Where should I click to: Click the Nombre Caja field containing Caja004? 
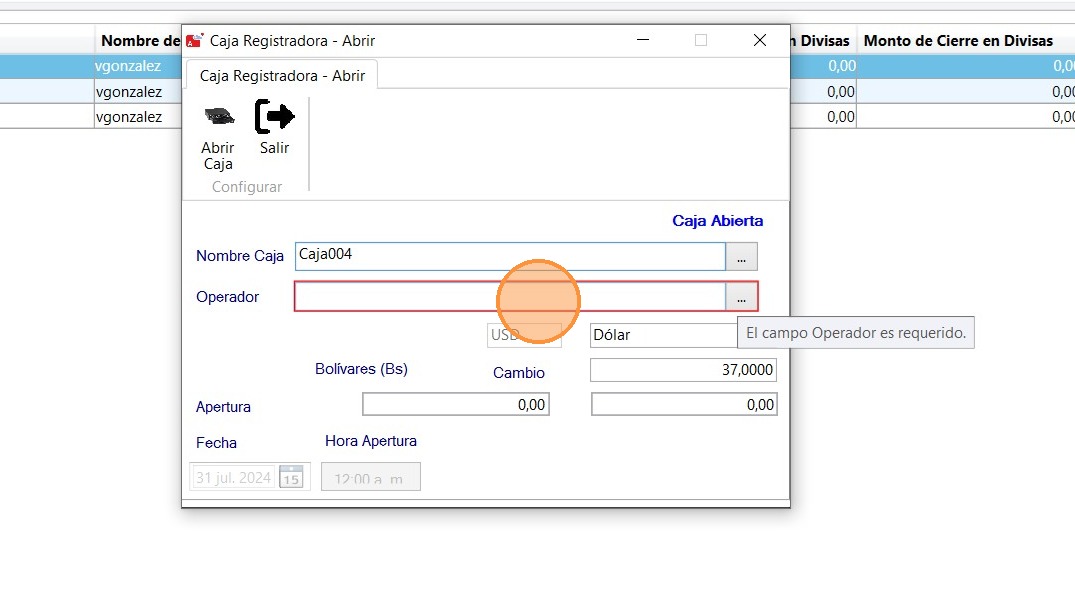pyautogui.click(x=510, y=256)
